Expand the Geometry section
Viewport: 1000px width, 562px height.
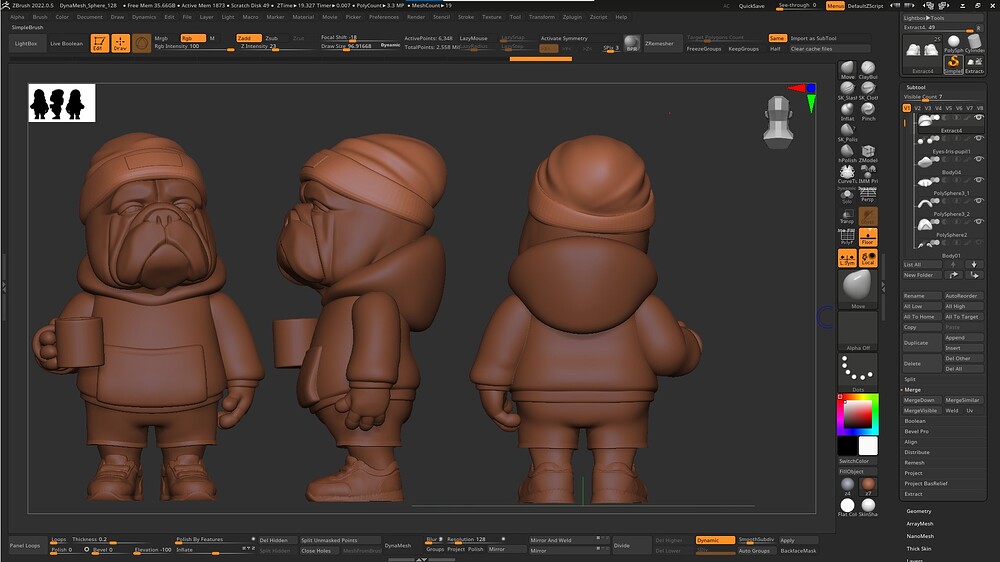tap(919, 511)
